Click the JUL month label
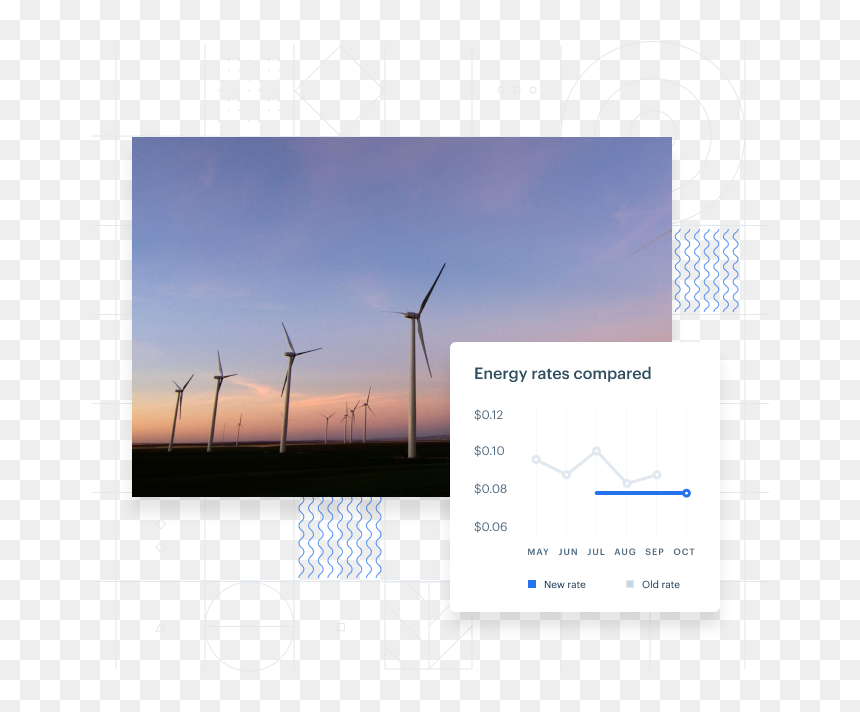 click(596, 552)
